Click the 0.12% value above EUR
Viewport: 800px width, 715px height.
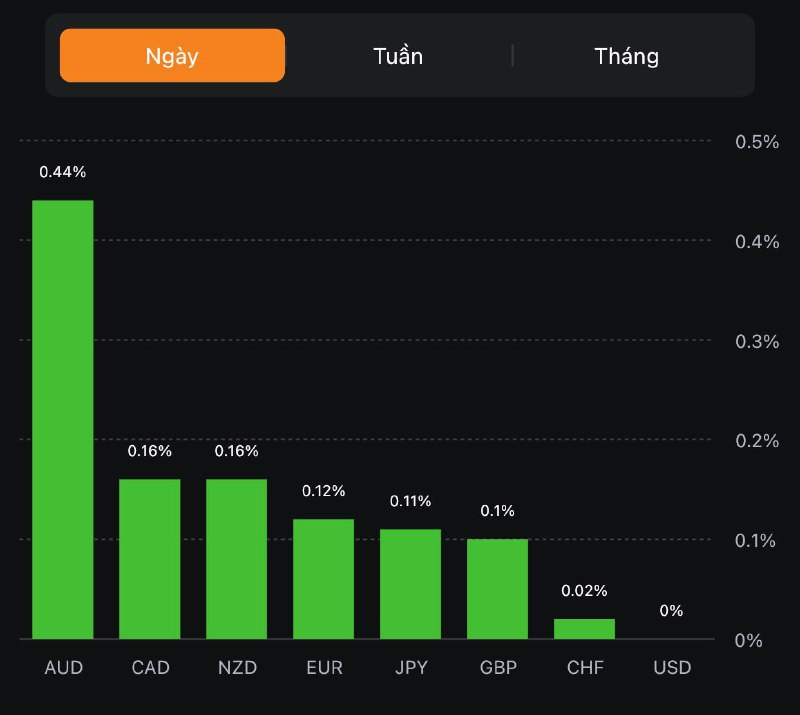(x=323, y=491)
